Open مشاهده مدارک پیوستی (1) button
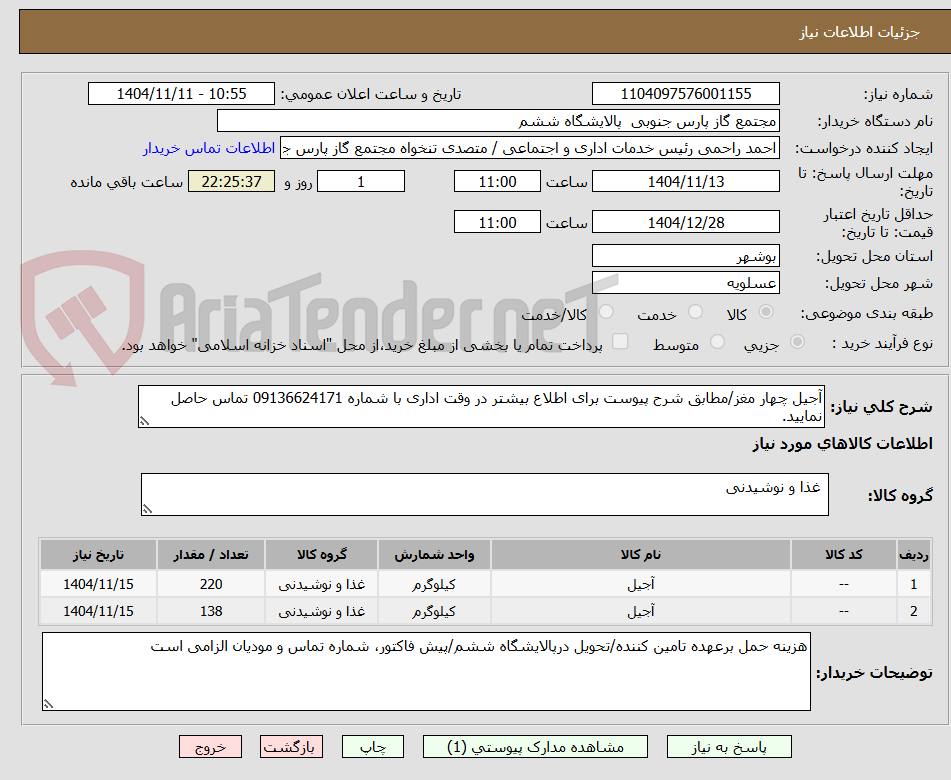This screenshot has width=951, height=780. (x=535, y=747)
